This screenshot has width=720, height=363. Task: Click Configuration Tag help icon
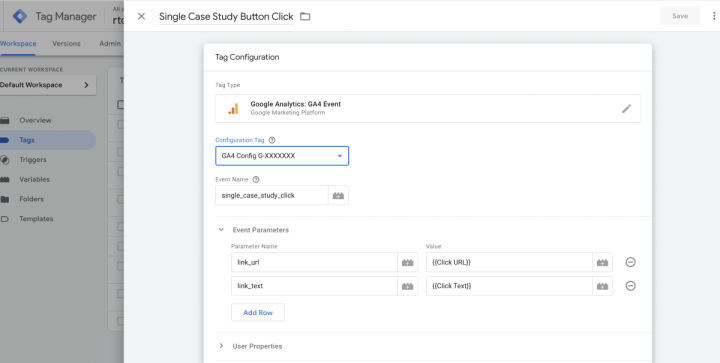pyautogui.click(x=272, y=140)
